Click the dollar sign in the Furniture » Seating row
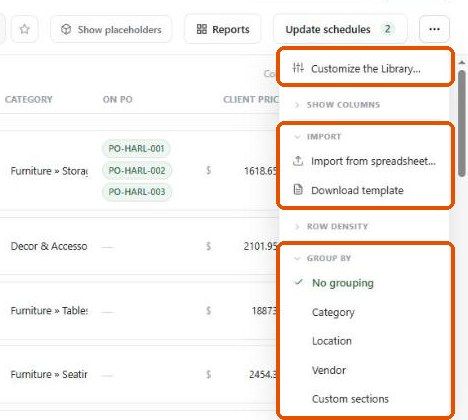Image resolution: width=468 pixels, height=420 pixels. point(209,374)
